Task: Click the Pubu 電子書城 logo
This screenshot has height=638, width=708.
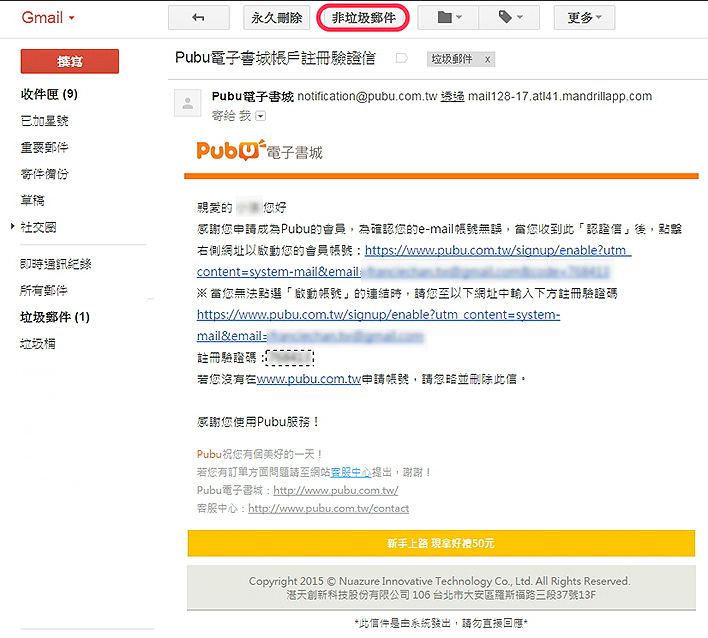Action: (x=260, y=150)
